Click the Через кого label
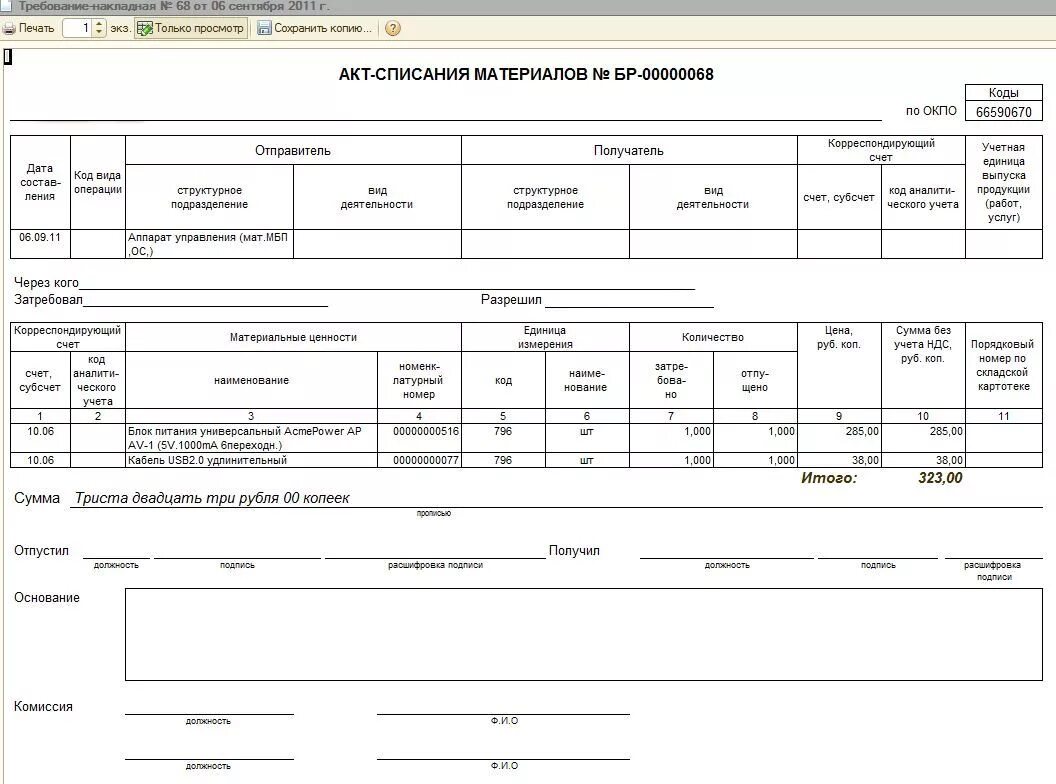Image resolution: width=1056 pixels, height=784 pixels. pos(46,282)
